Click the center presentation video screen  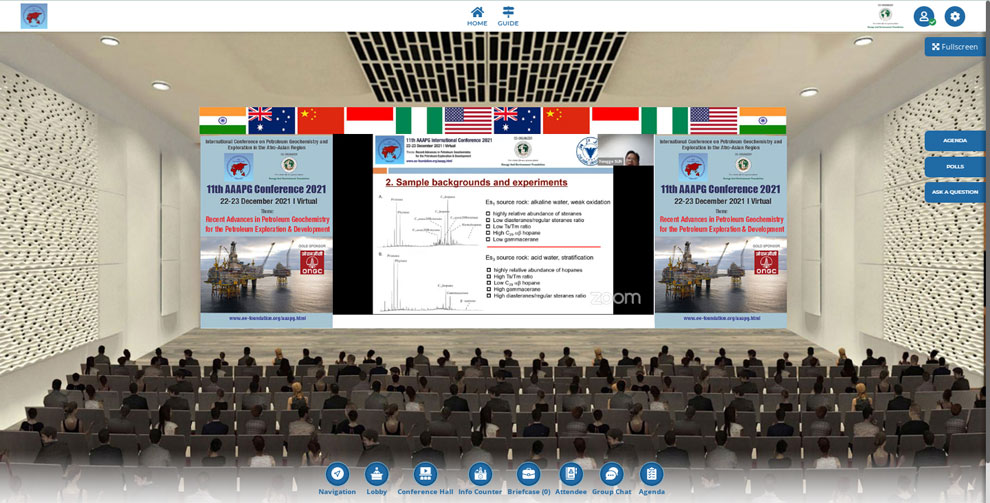point(493,224)
